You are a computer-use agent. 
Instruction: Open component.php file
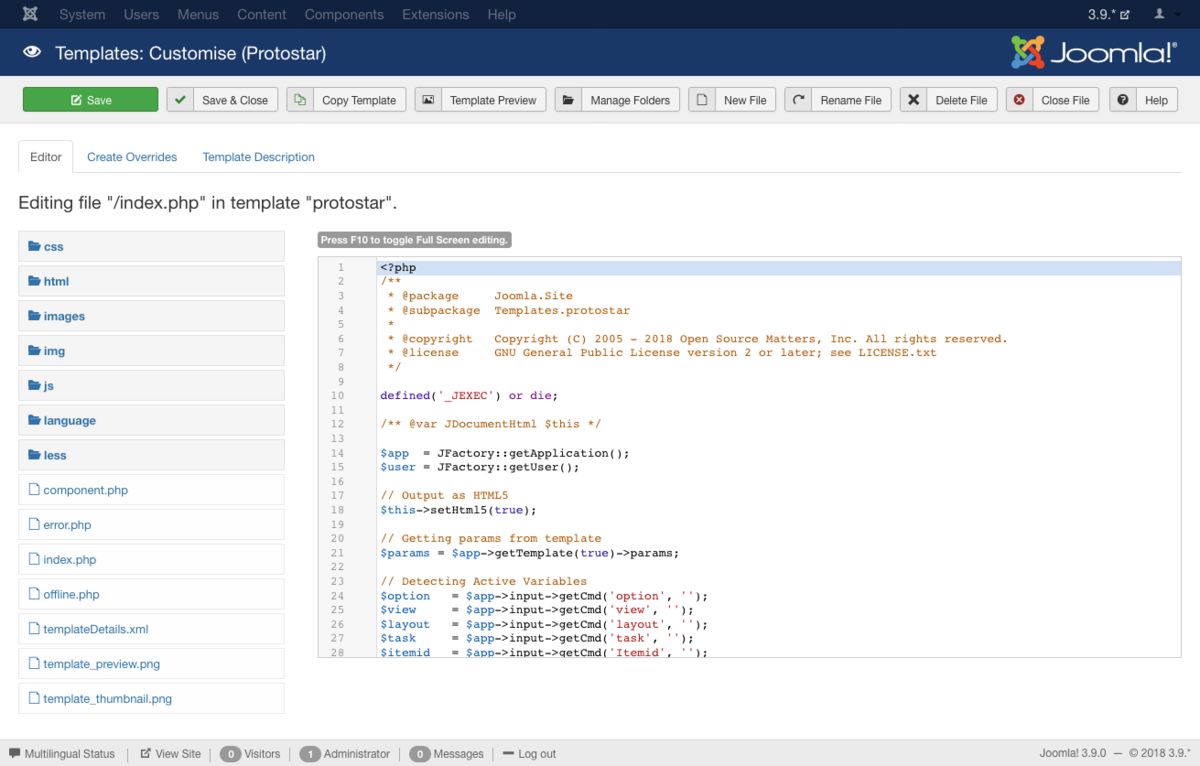pos(151,490)
